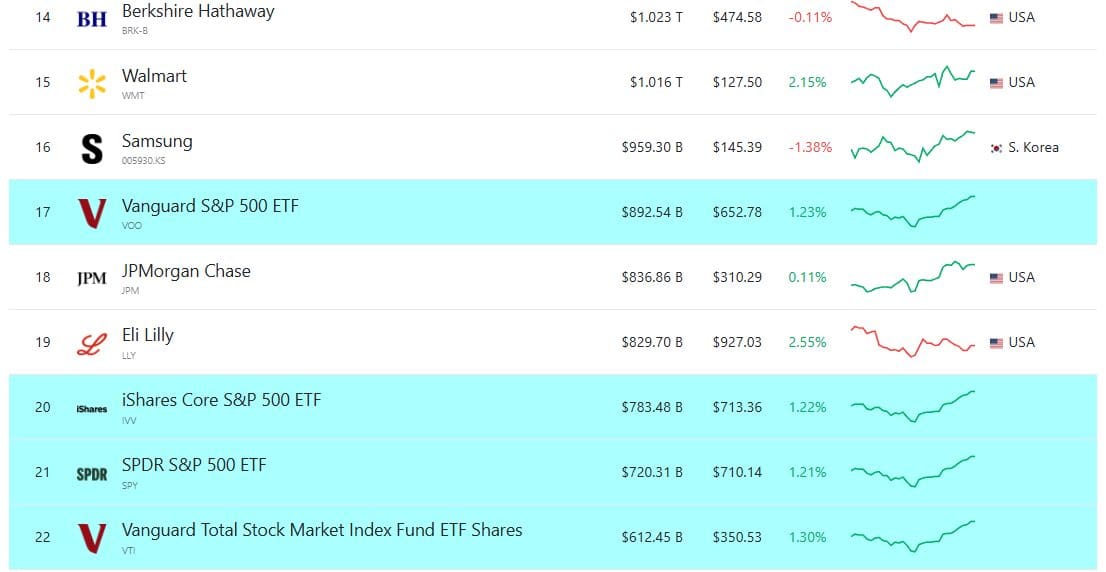Screen dimensions: 1106x572
Task: Click the Eli Lilly script logo
Action: coord(92,344)
